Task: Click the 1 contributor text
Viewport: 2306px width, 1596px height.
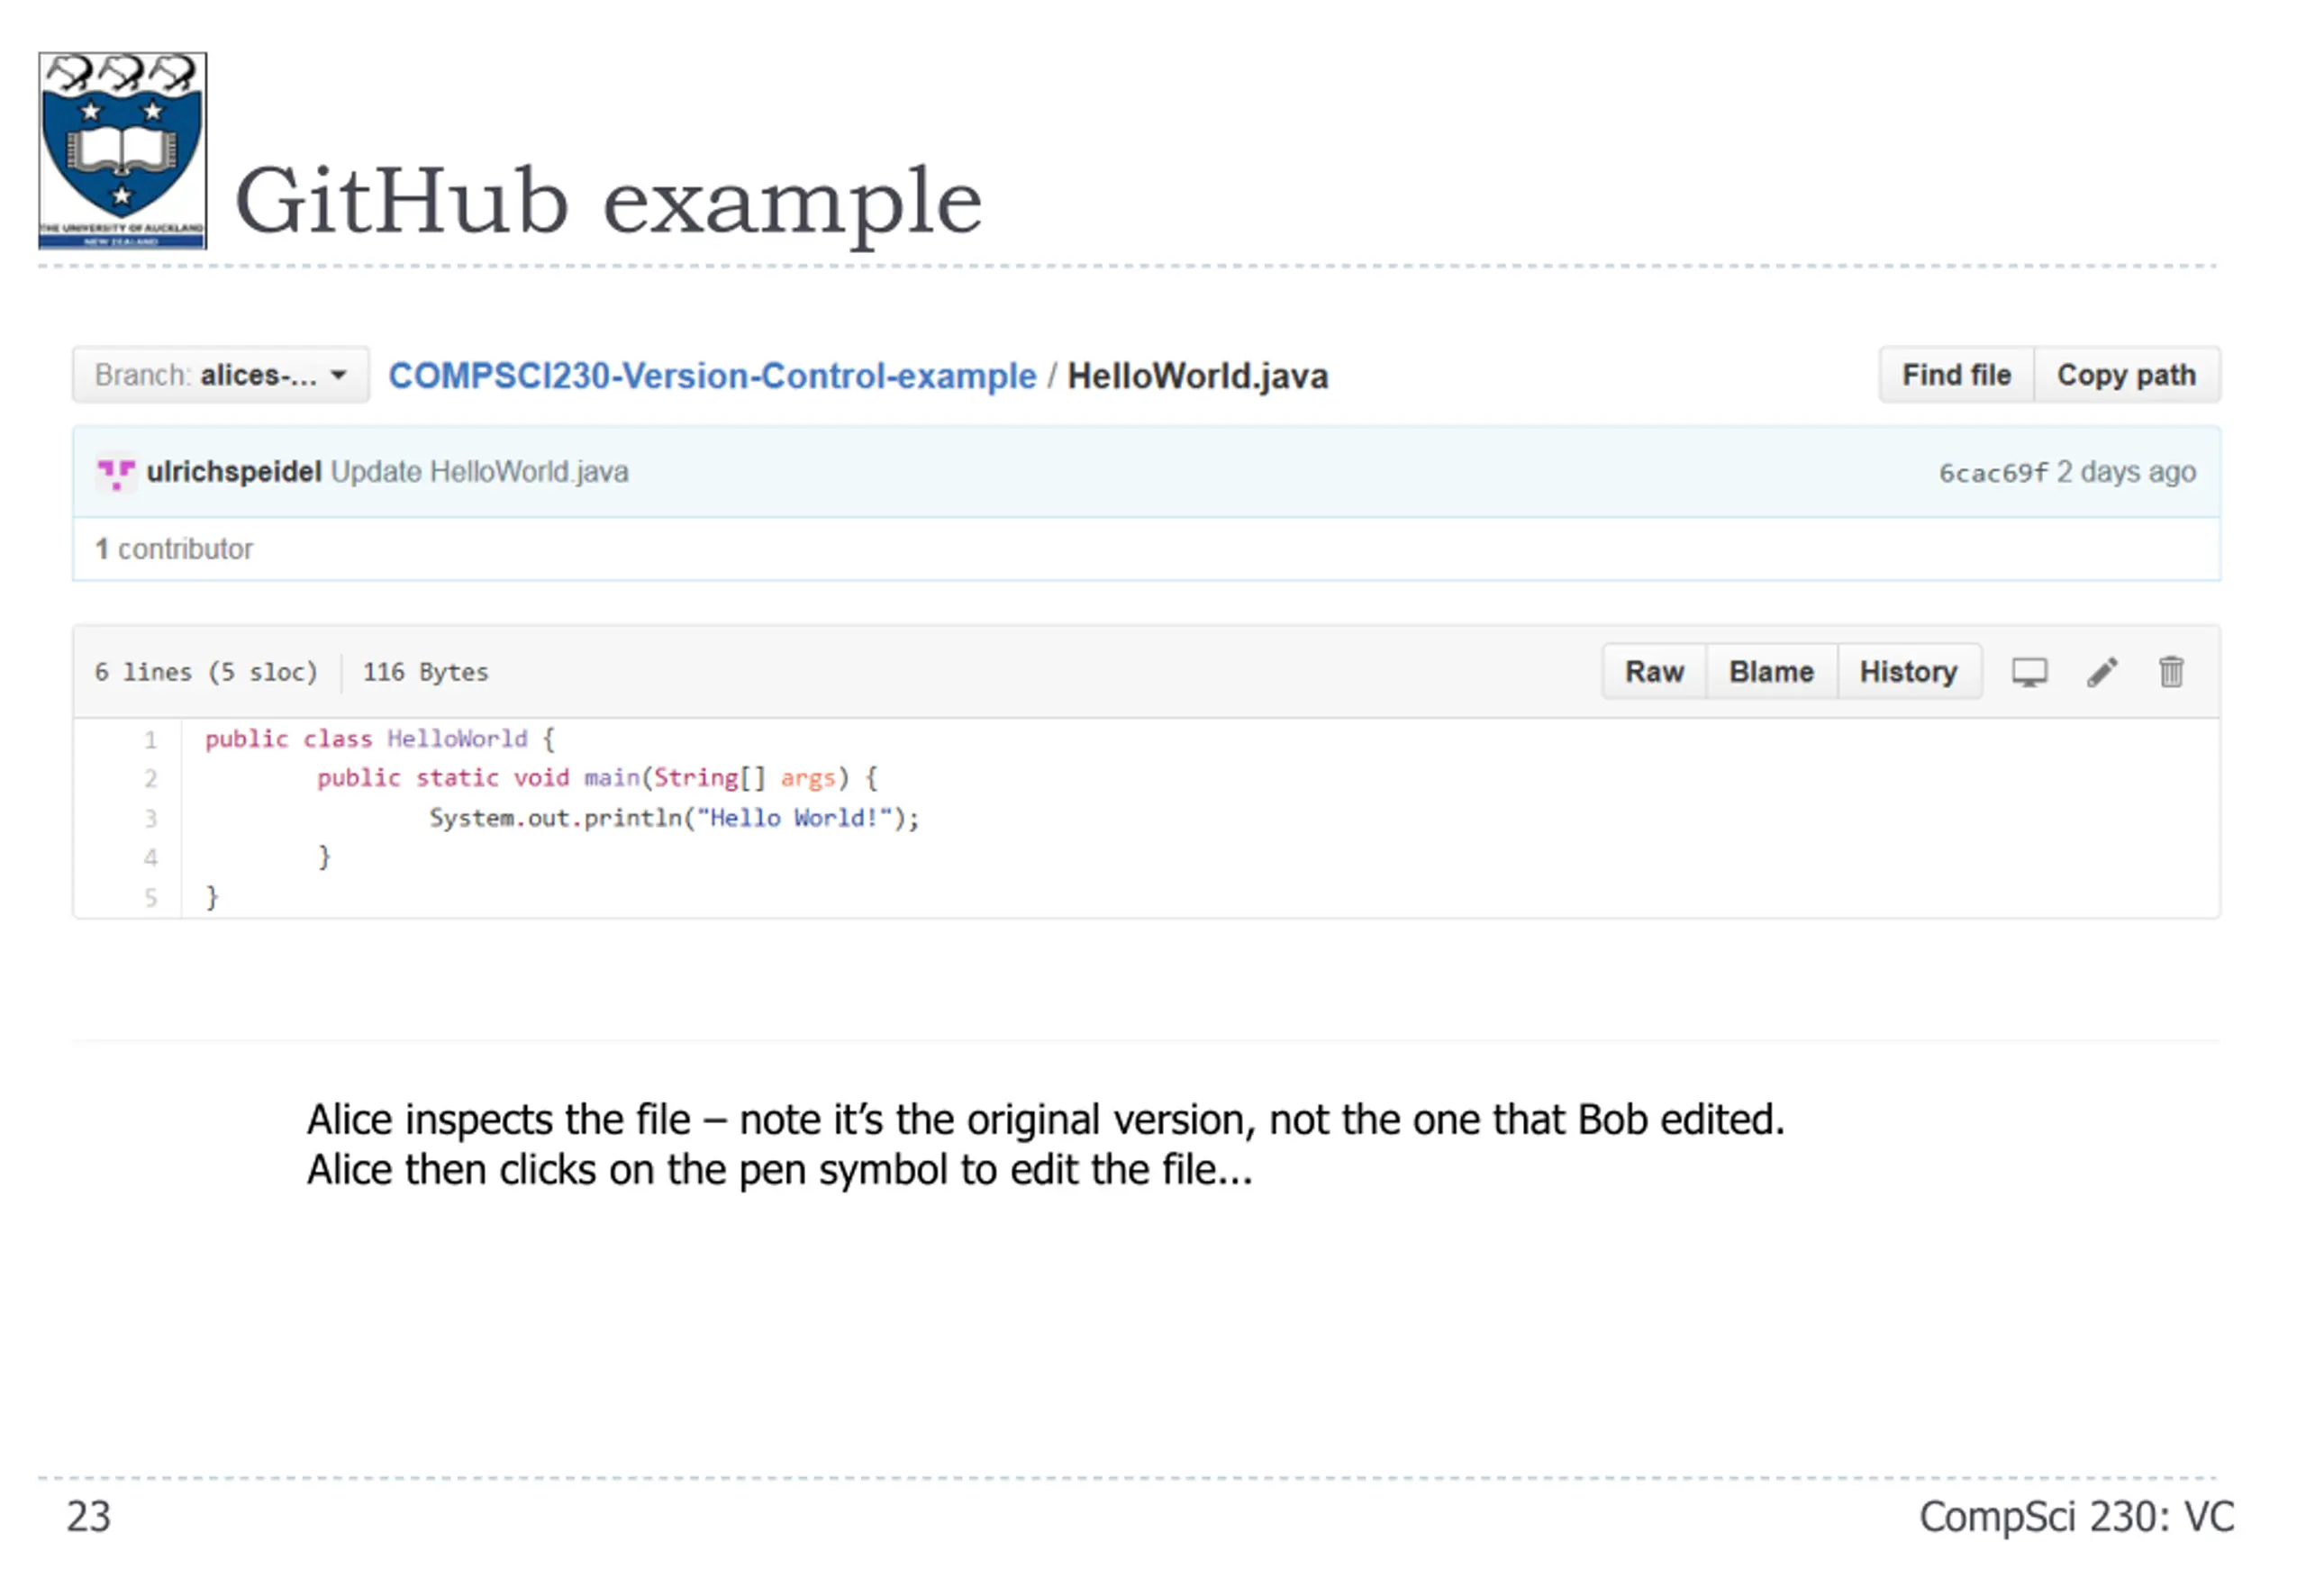Action: (x=174, y=549)
